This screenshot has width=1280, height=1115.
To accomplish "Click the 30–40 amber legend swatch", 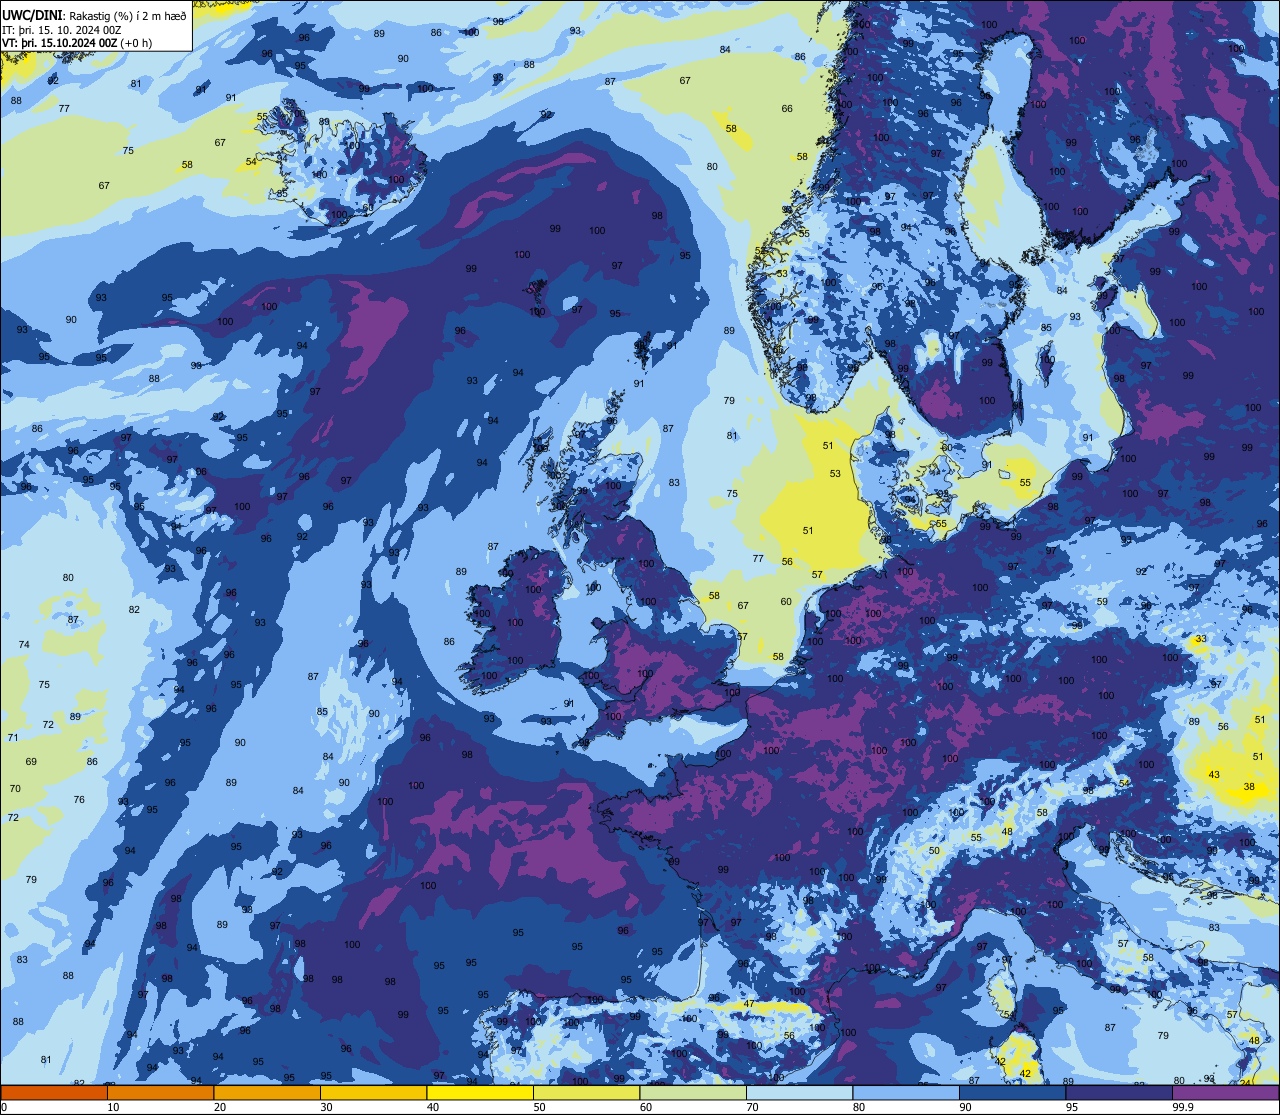I will [373, 1092].
